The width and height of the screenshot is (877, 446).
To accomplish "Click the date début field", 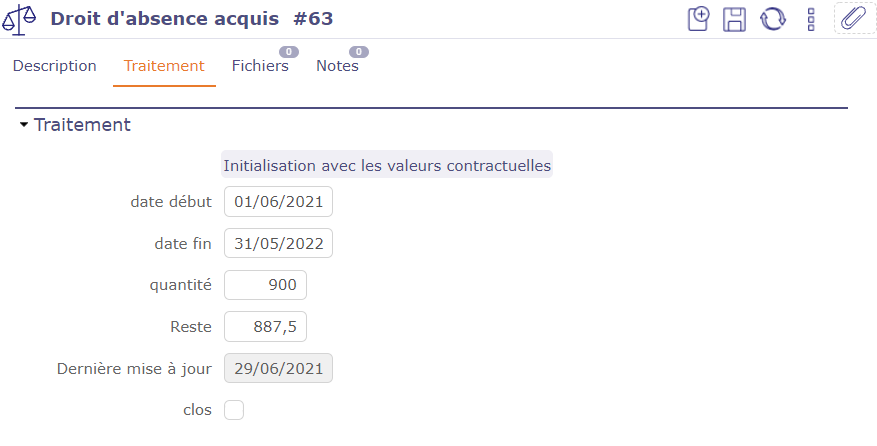I will 278,202.
